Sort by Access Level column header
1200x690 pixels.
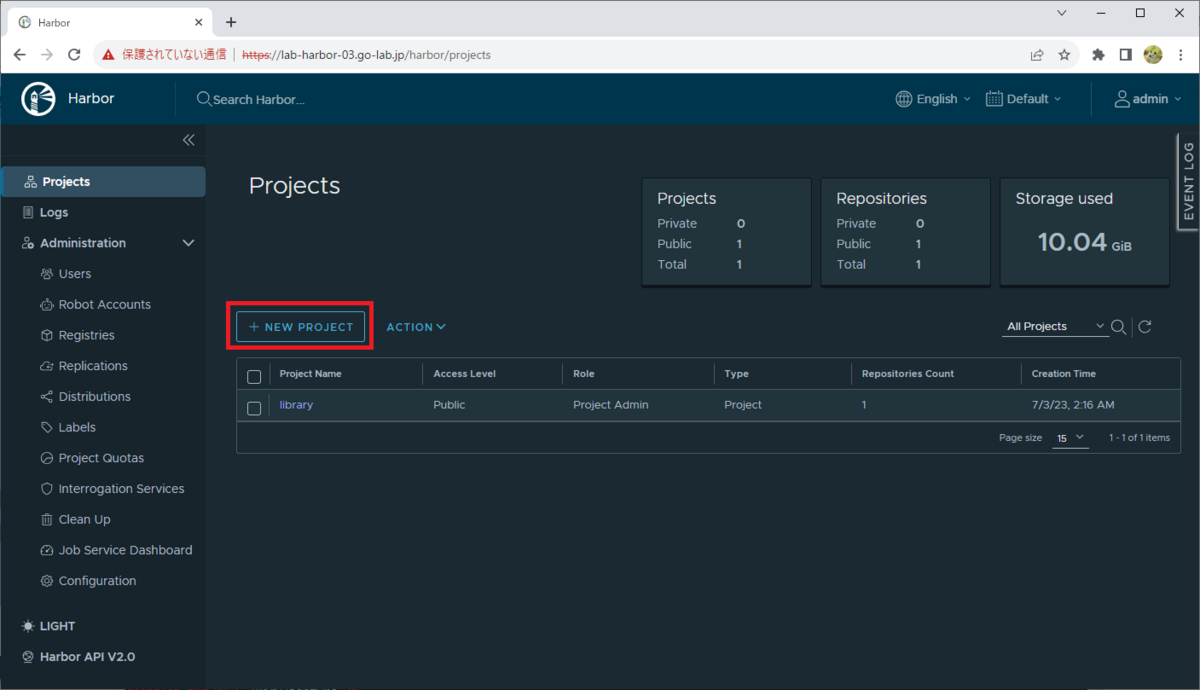[x=464, y=374]
